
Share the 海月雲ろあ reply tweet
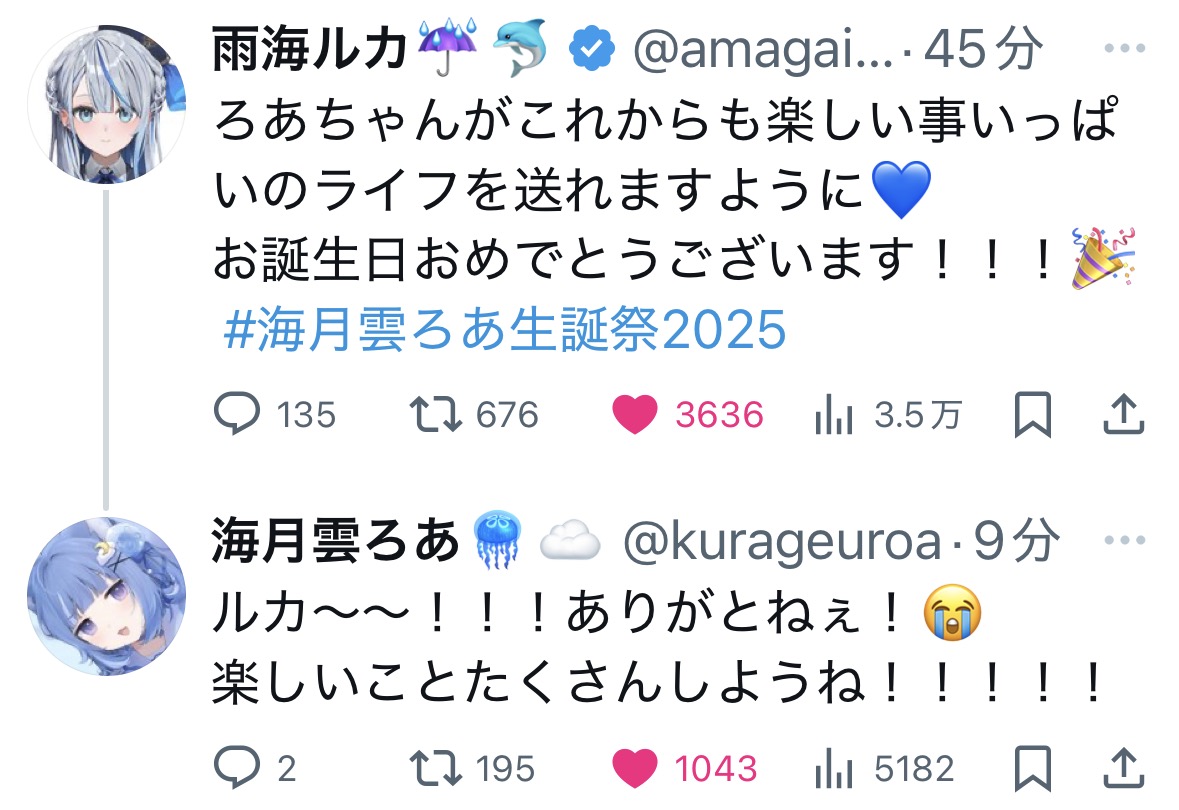pyautogui.click(x=1123, y=768)
